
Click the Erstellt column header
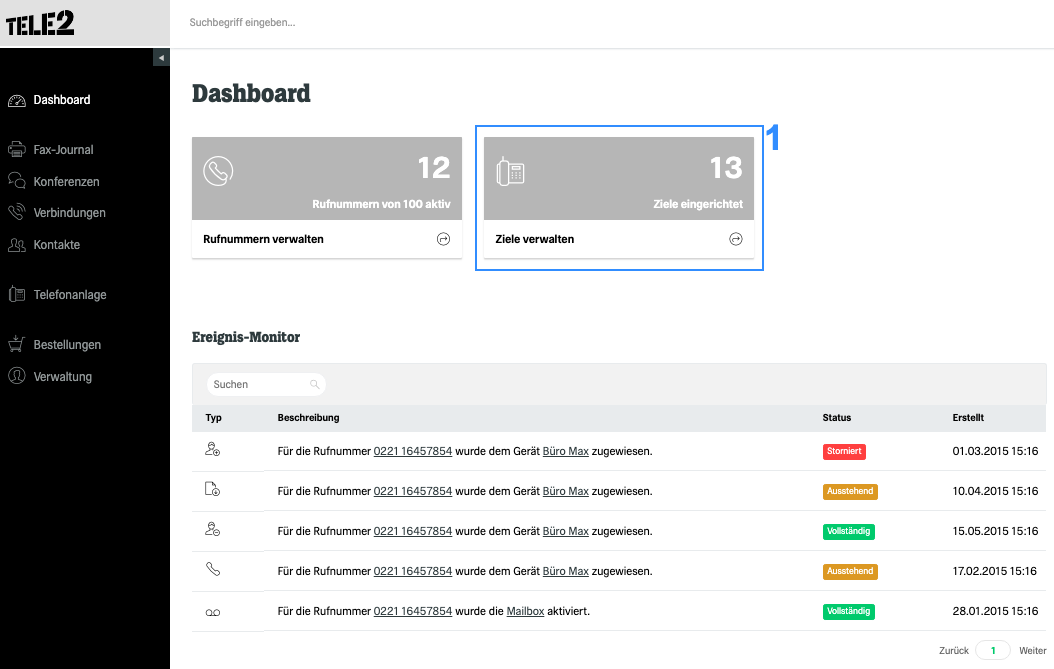coord(968,418)
